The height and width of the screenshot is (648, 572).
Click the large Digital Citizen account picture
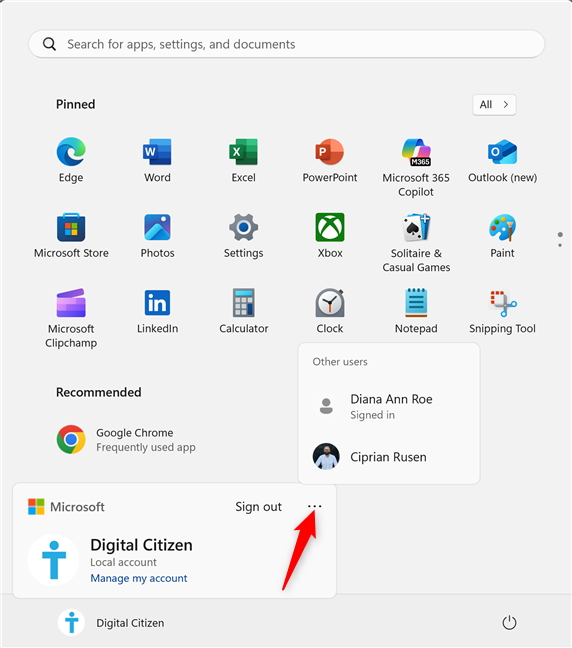coord(54,560)
